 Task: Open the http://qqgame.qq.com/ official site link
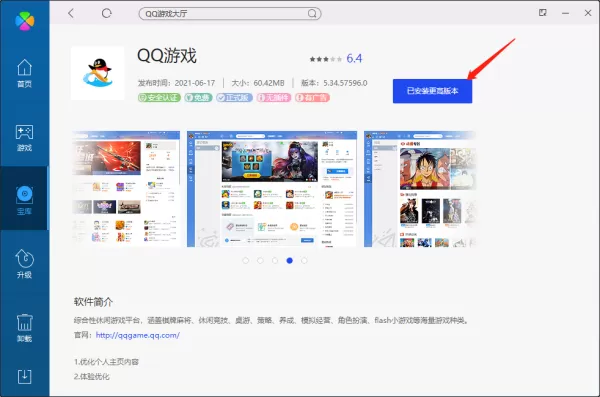[x=138, y=335]
